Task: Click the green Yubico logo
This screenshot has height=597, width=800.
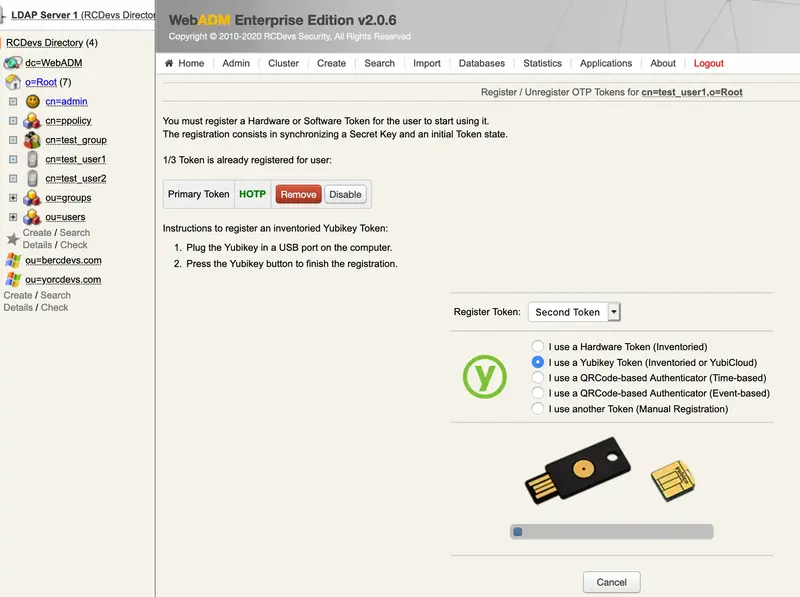Action: click(x=485, y=377)
